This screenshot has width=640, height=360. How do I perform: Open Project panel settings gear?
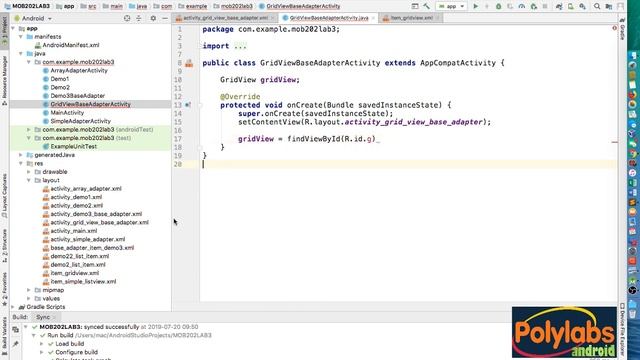153,18
